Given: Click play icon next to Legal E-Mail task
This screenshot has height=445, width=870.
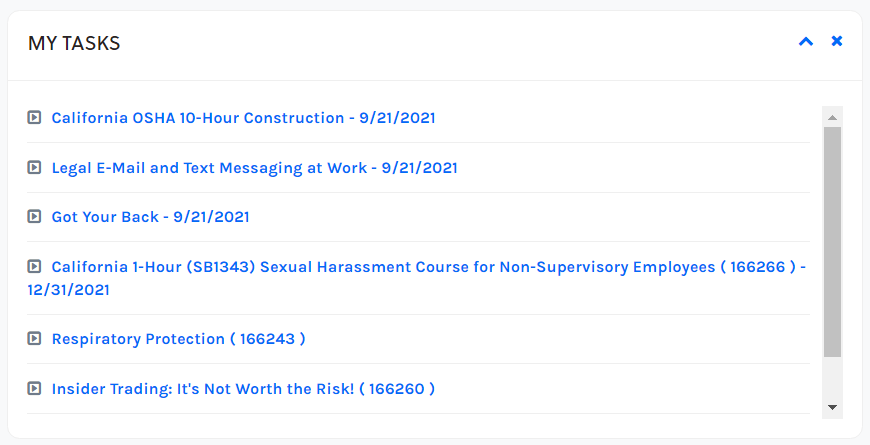Looking at the screenshot, I should [x=34, y=168].
